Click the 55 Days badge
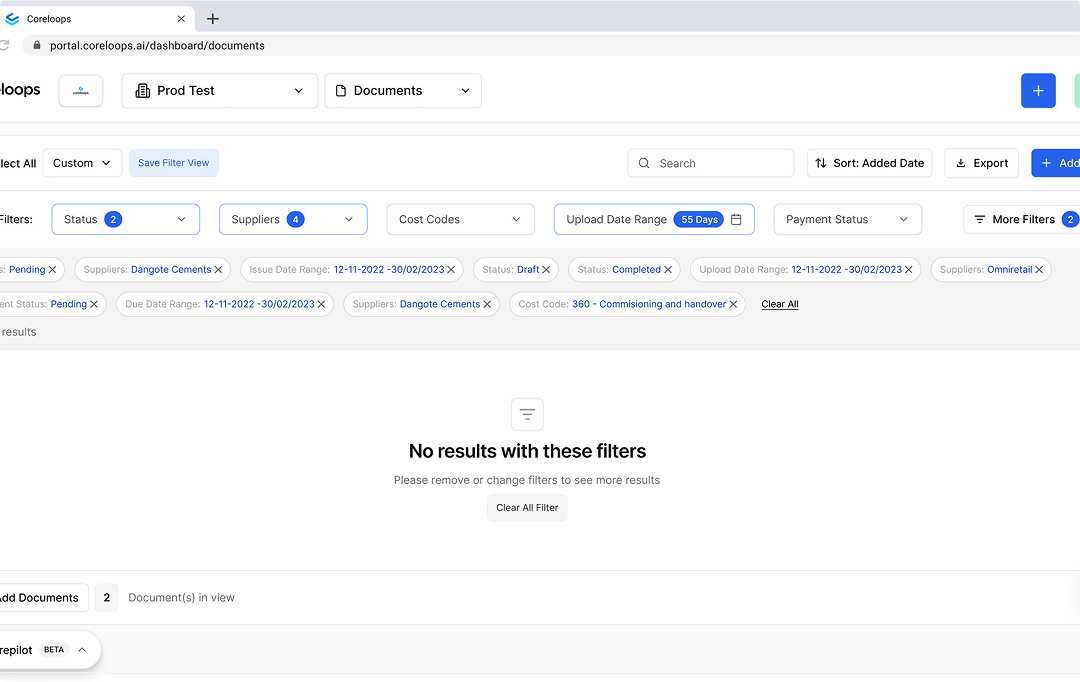The height and width of the screenshot is (682, 1080). tap(698, 219)
